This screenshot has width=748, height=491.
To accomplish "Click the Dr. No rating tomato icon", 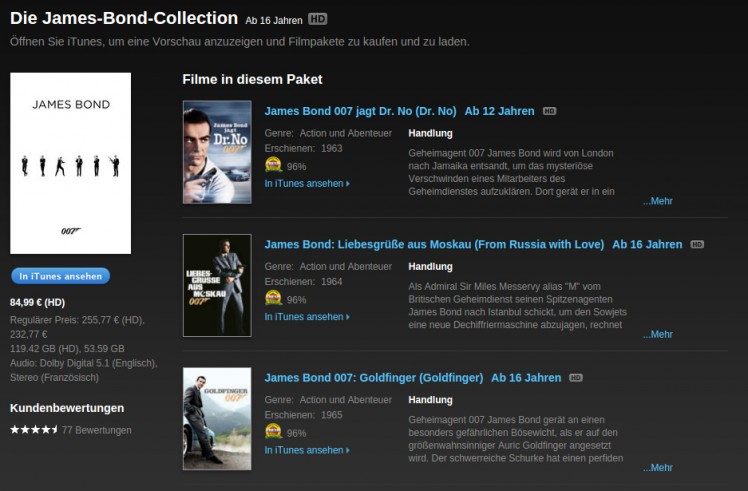I will point(273,165).
